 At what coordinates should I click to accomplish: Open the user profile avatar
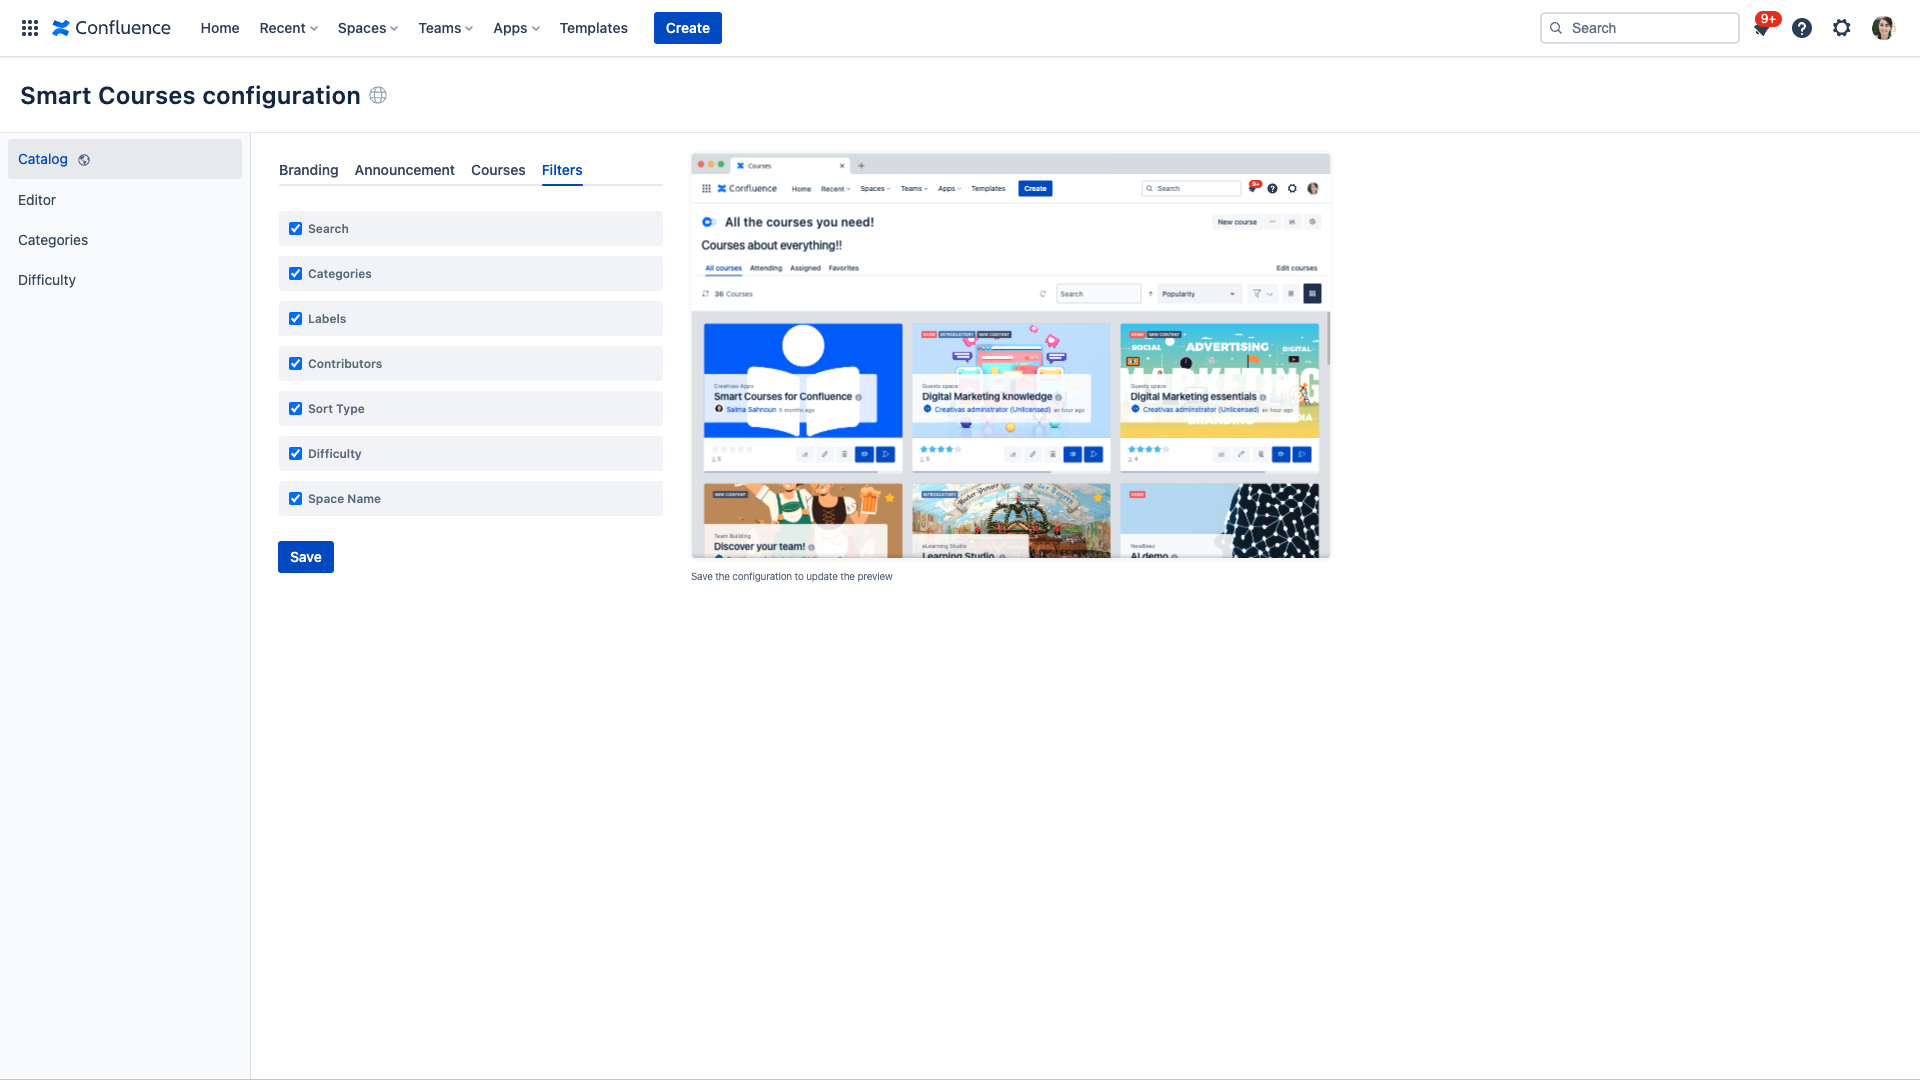coord(1883,28)
